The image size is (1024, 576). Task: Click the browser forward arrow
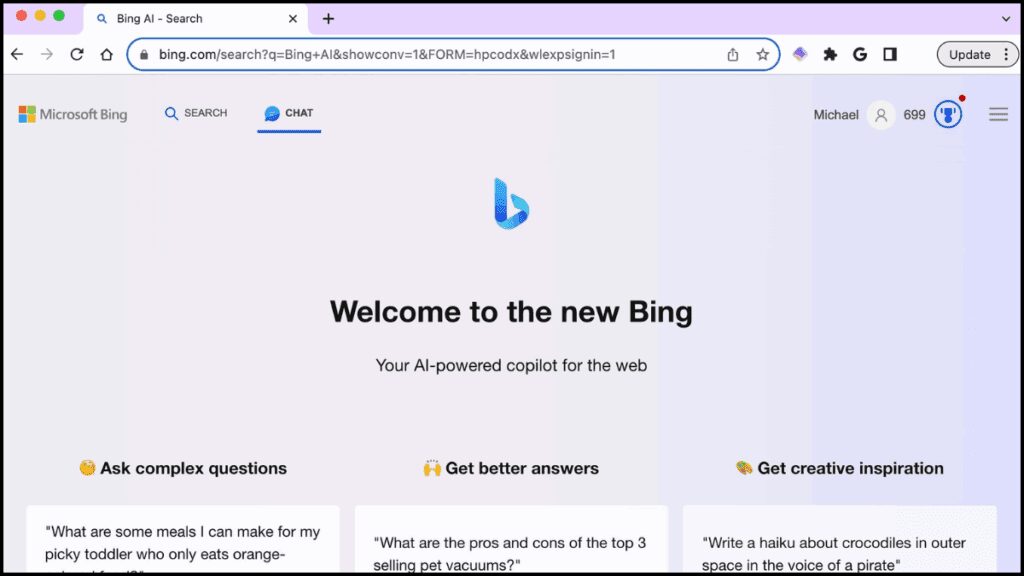click(x=46, y=54)
